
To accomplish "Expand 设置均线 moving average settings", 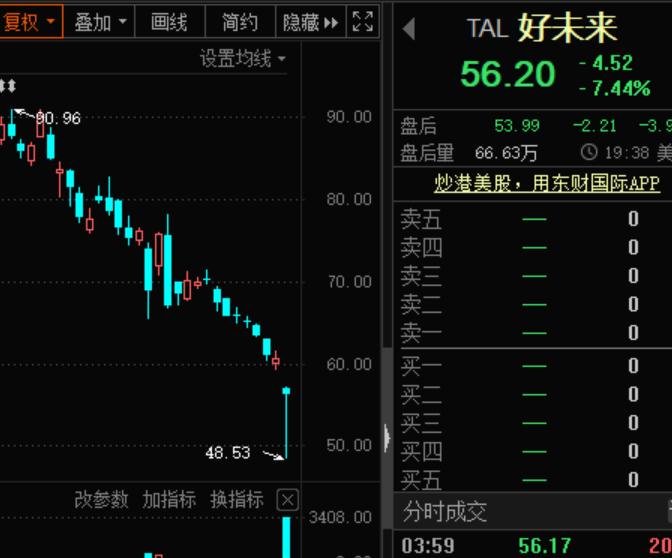I will 243,59.
